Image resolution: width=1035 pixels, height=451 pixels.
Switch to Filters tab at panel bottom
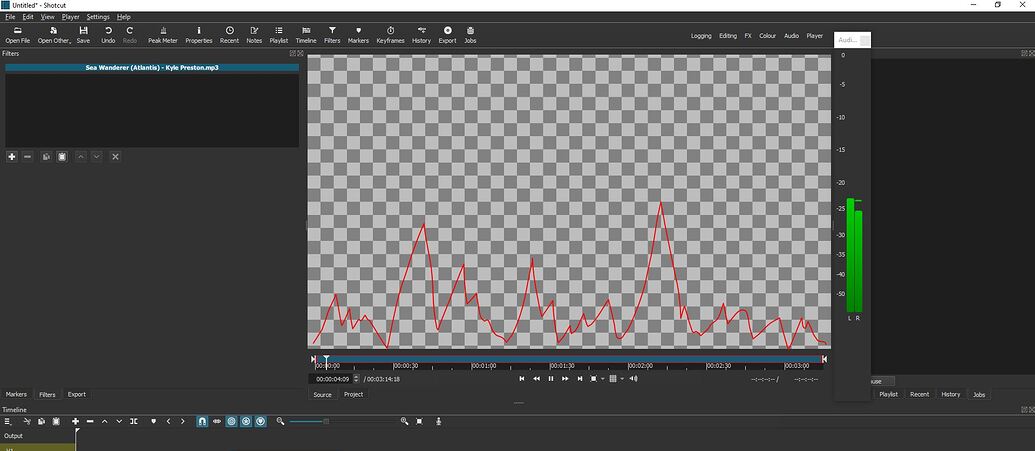click(x=48, y=394)
